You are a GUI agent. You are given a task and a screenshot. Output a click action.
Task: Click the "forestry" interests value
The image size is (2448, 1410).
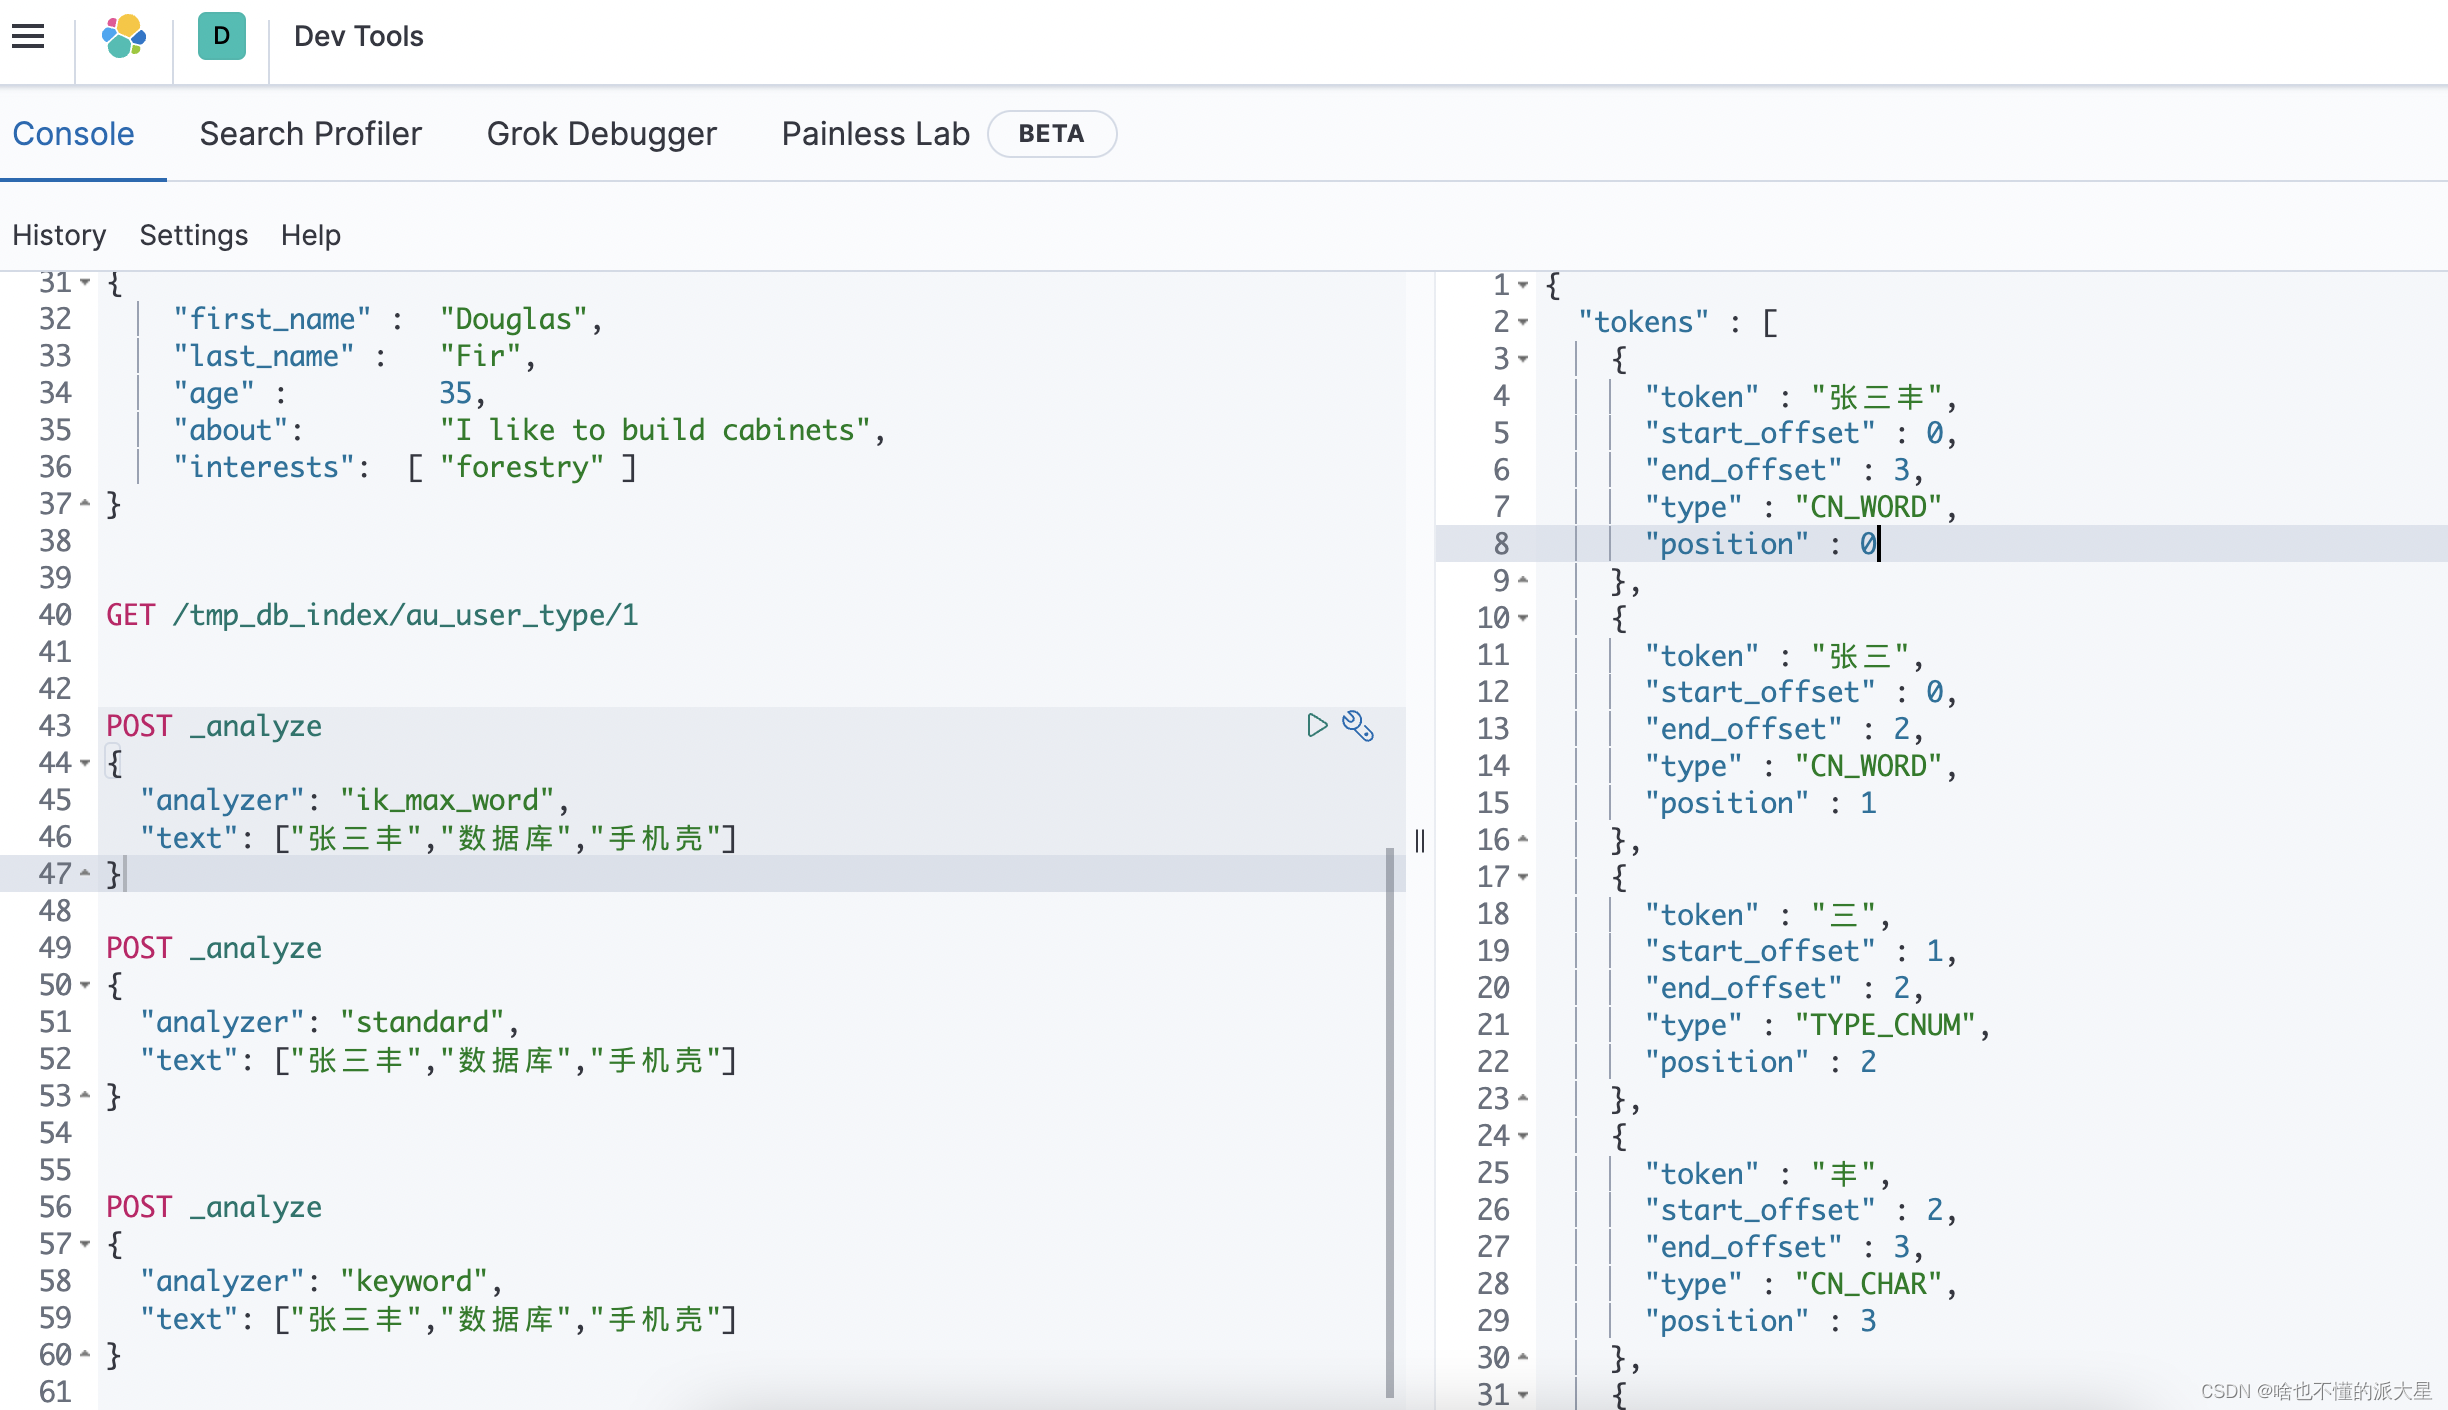click(x=522, y=466)
